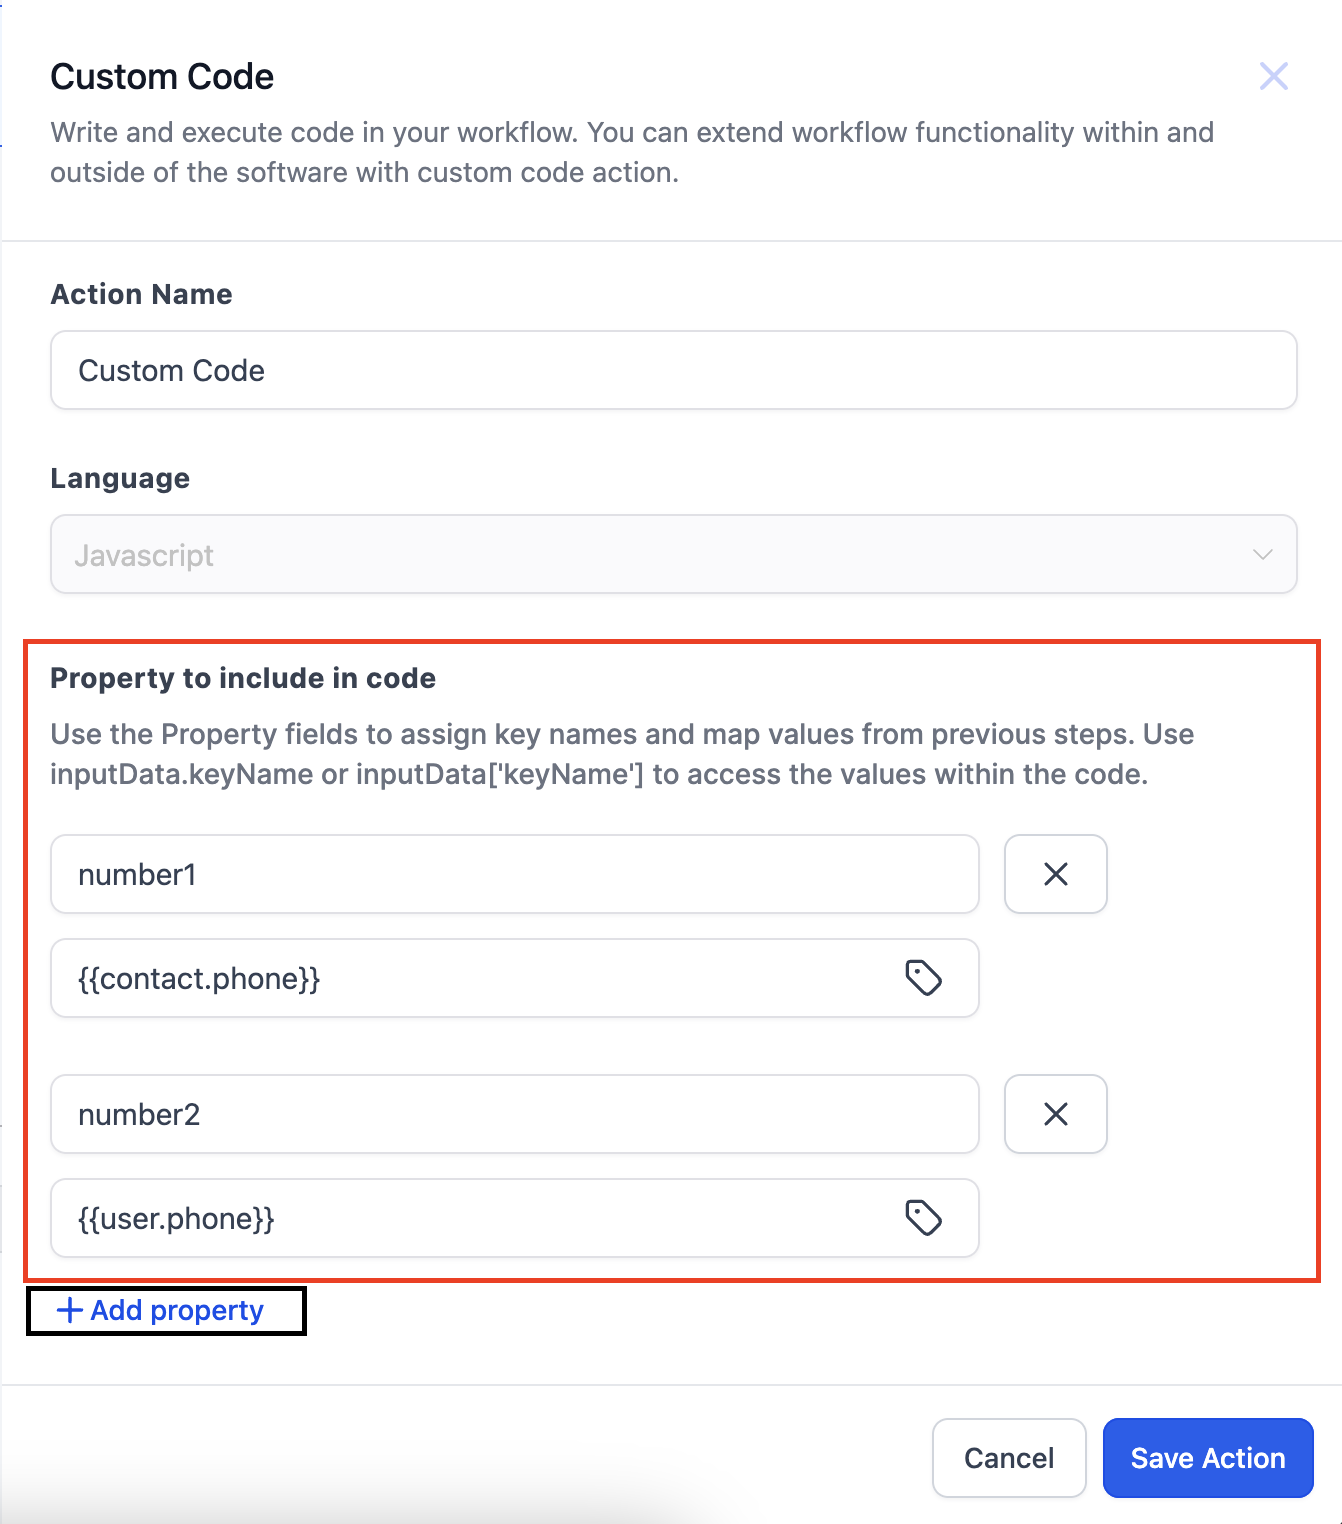Screen dimensions: 1342x1524
Task: Remove the number1 property
Action: point(1056,874)
